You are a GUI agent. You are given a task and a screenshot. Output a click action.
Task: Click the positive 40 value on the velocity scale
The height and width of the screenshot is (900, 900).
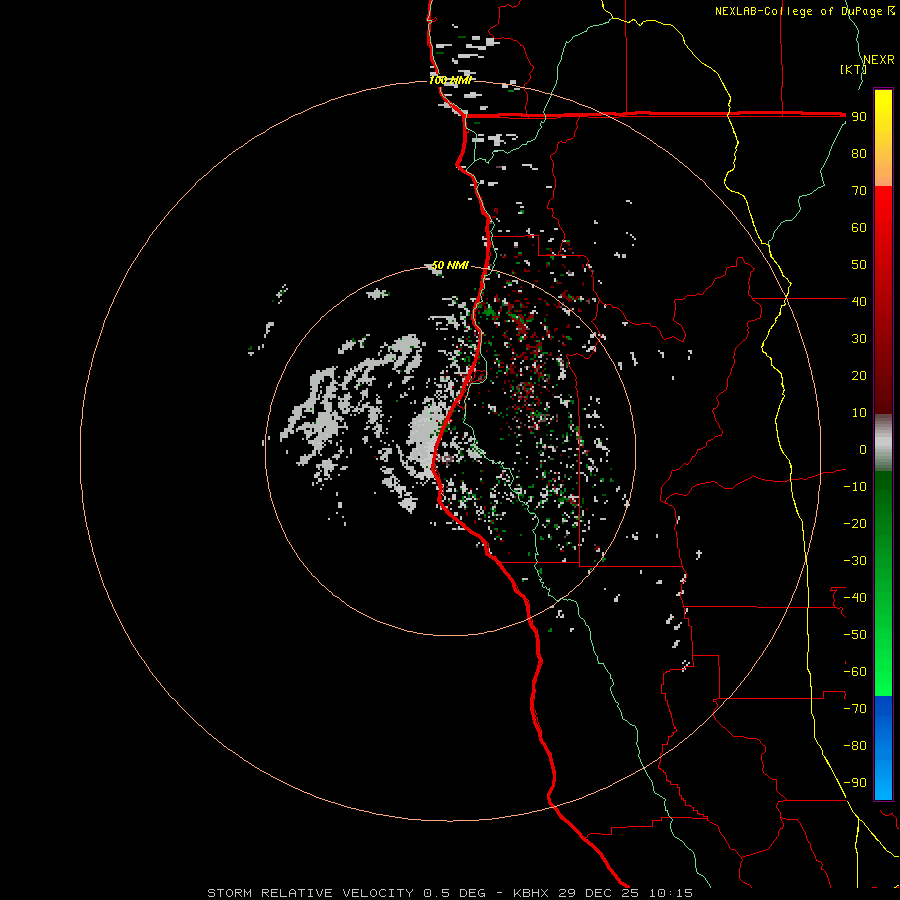pos(859,301)
